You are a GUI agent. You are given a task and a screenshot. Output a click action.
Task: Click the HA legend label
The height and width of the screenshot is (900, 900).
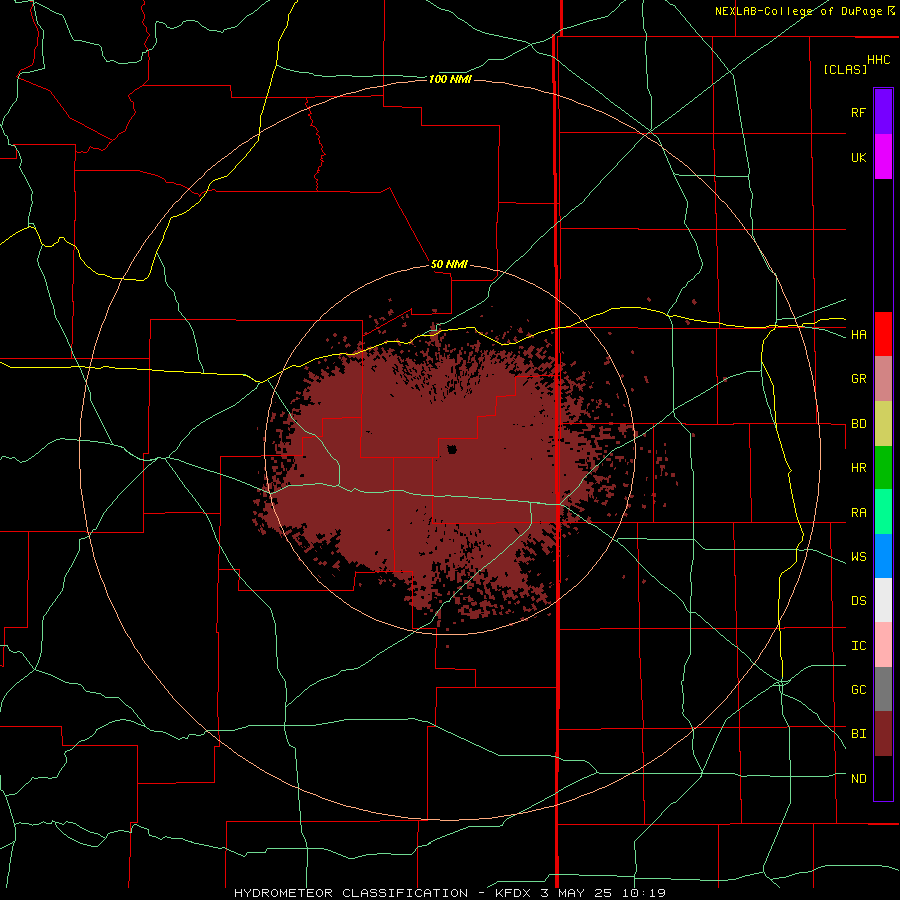pyautogui.click(x=858, y=335)
